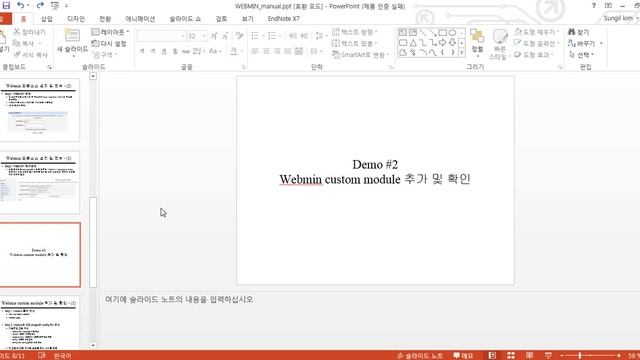
Task: Toggle bold formatting
Action: pyautogui.click(x=142, y=51)
